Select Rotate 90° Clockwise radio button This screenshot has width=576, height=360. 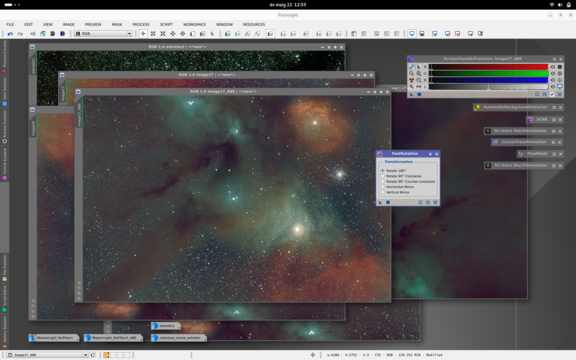point(382,176)
